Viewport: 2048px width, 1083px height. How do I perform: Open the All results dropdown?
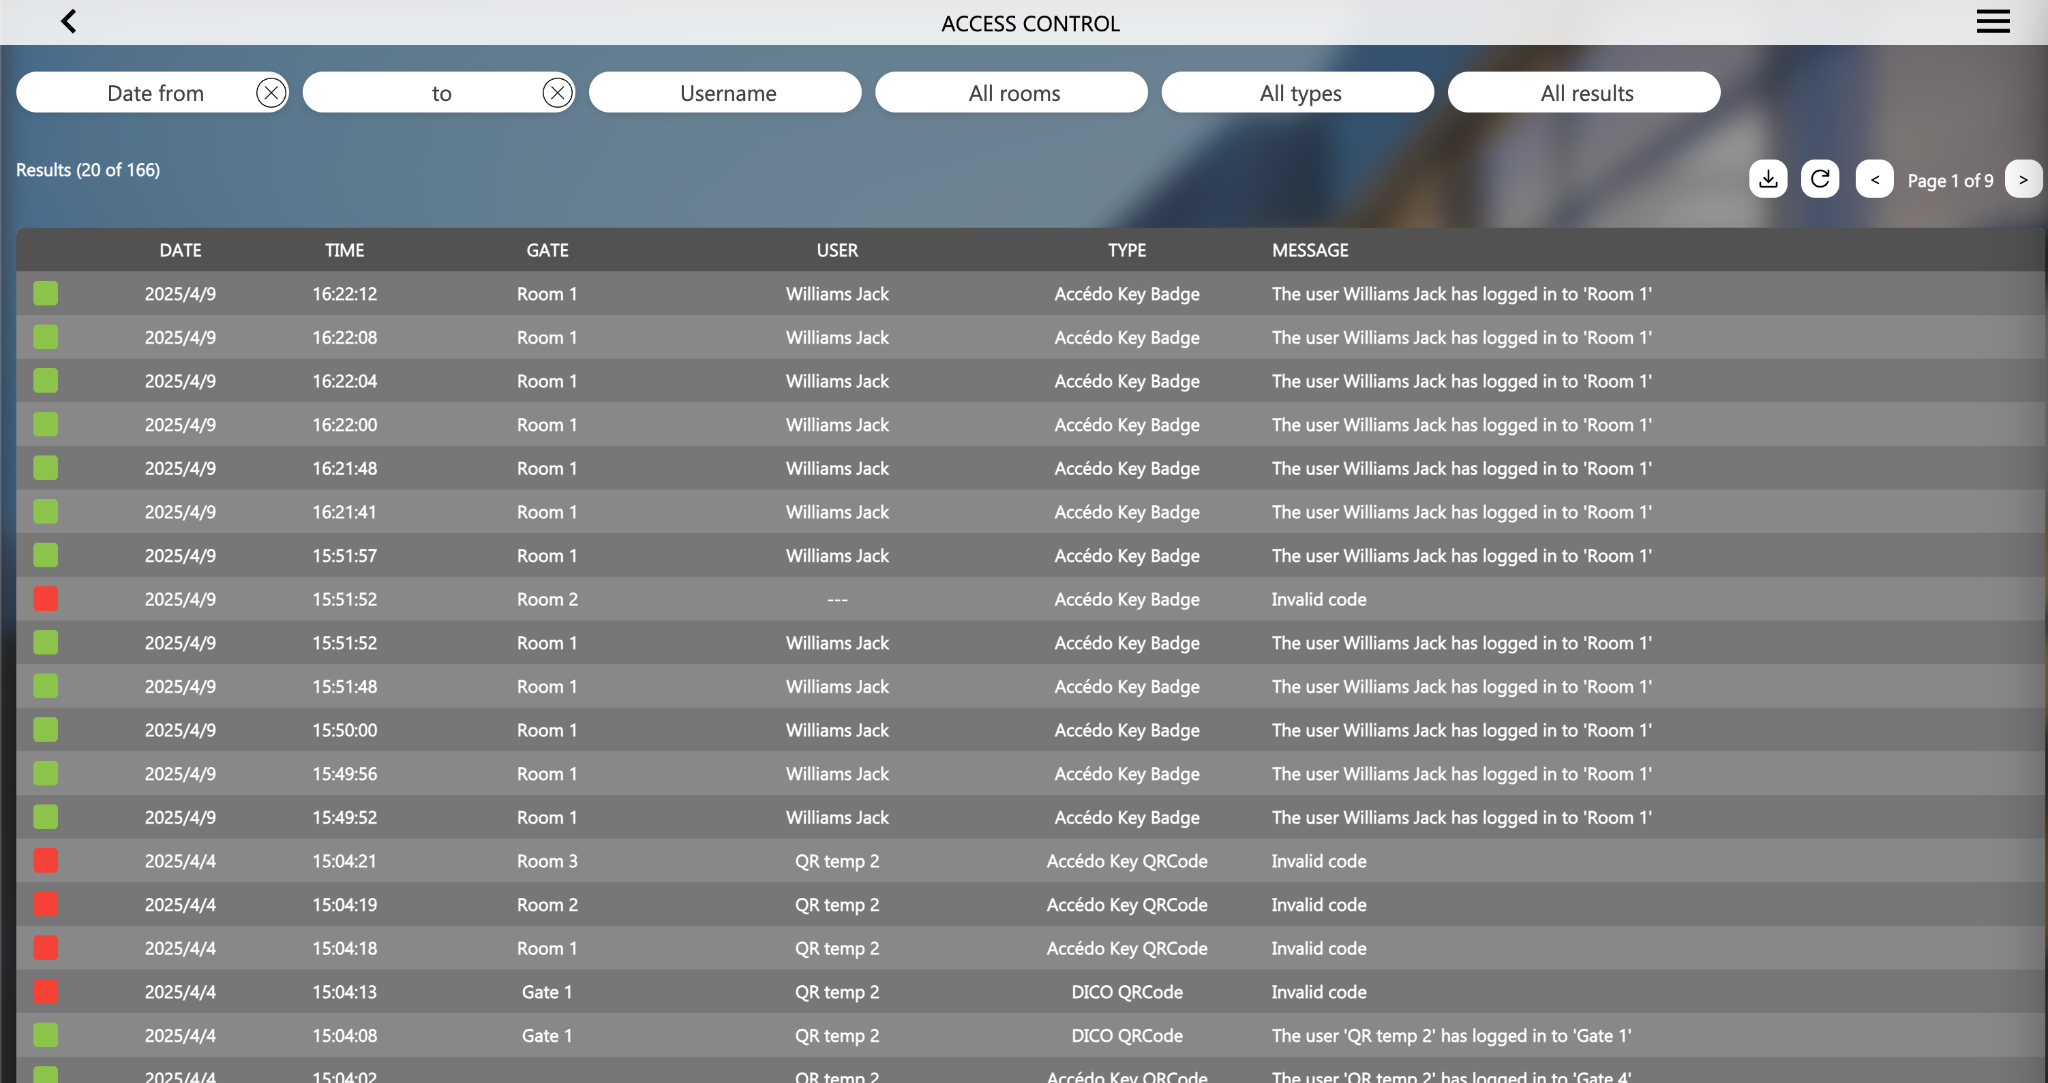point(1584,93)
